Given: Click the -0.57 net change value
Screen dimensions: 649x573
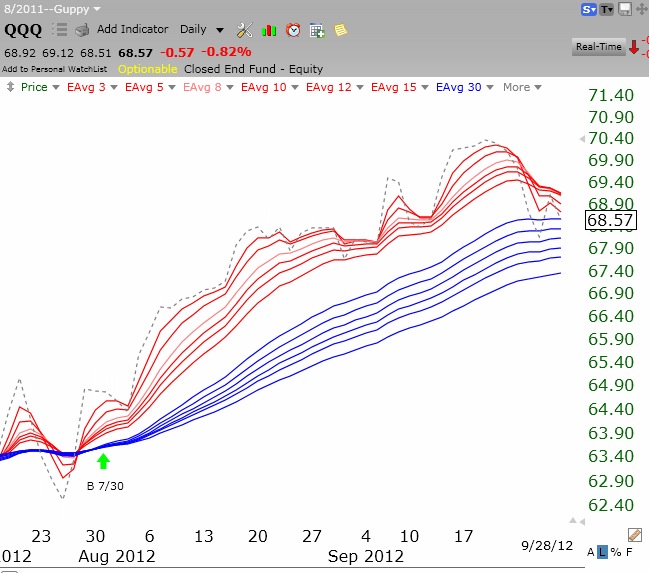Looking at the screenshot, I should tap(177, 53).
